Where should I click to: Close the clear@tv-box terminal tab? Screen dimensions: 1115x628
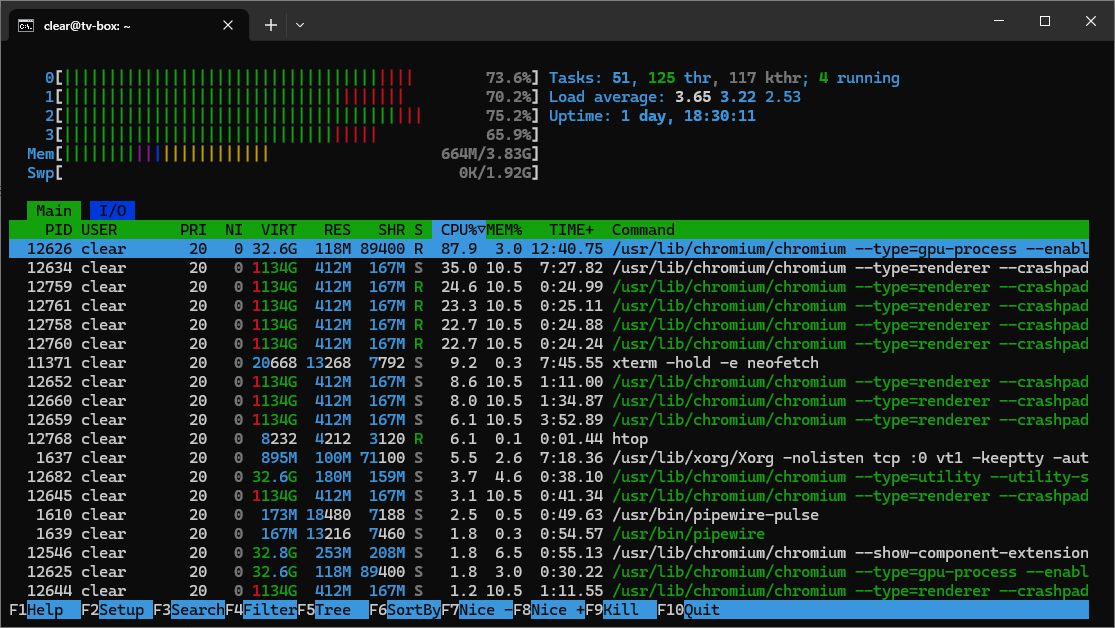[x=230, y=26]
